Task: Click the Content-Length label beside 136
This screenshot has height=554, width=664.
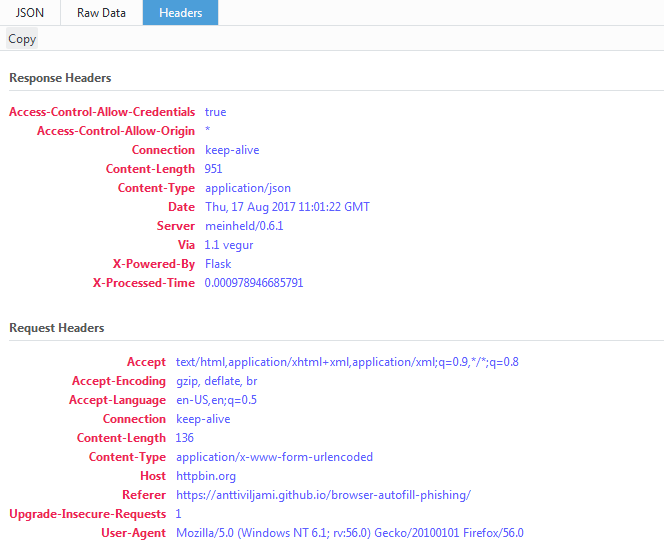Action: [x=122, y=438]
